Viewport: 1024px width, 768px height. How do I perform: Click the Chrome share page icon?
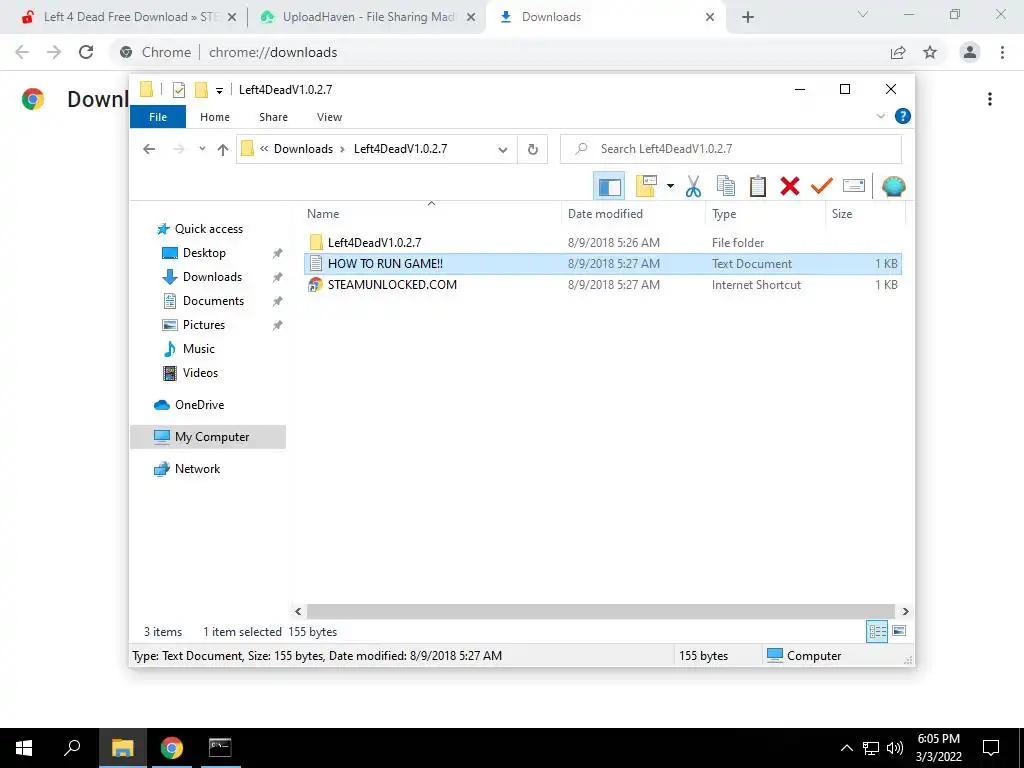click(x=898, y=52)
